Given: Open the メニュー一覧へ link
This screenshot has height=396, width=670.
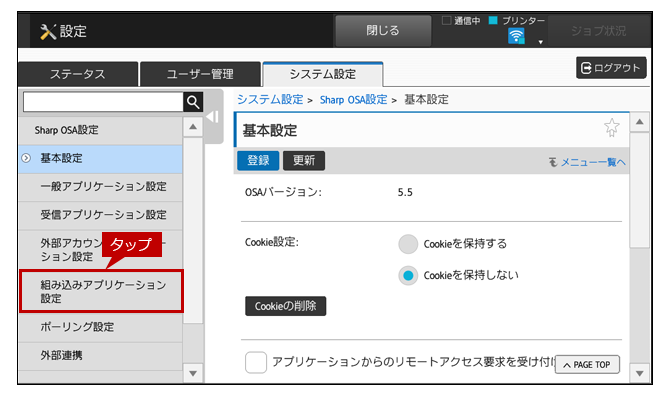Looking at the screenshot, I should pyautogui.click(x=588, y=162).
